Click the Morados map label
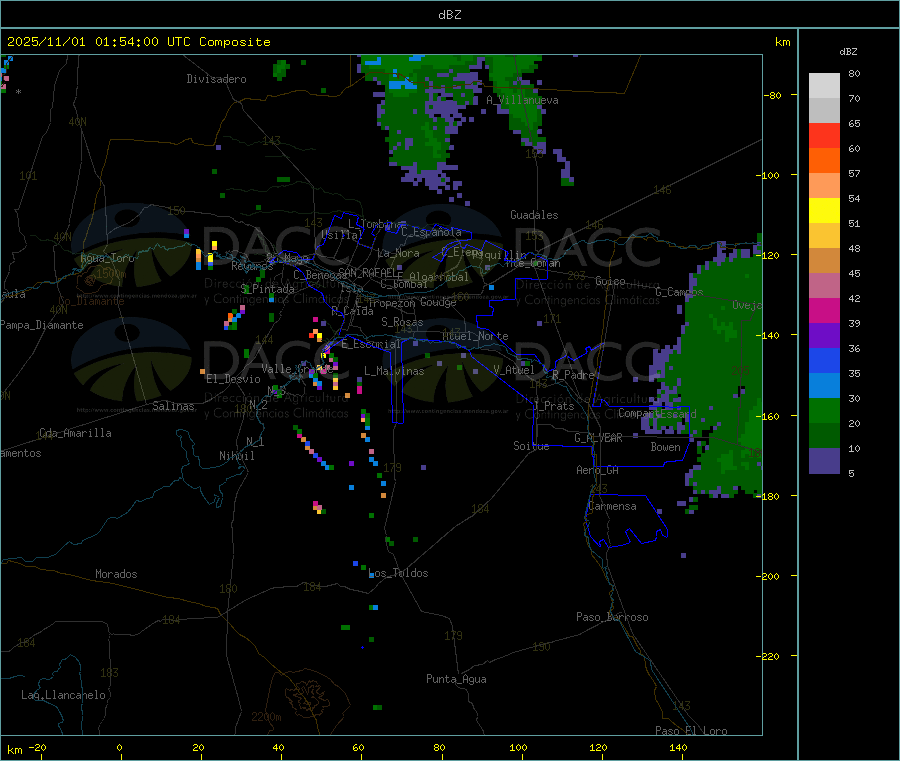Screen dimensions: 900x761 (x=116, y=574)
